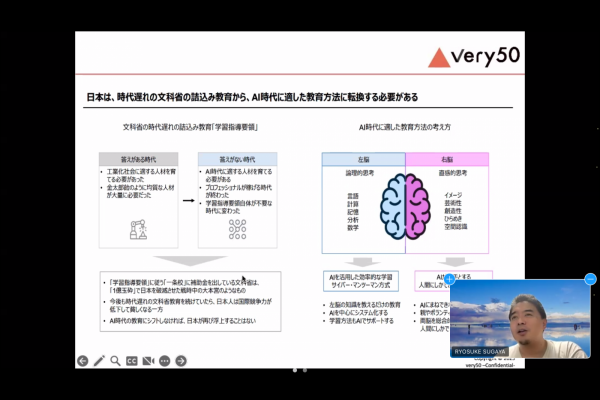Image resolution: width=600 pixels, height=400 pixels.
Task: Click the 答えがある時代 header box
Action: click(140, 159)
